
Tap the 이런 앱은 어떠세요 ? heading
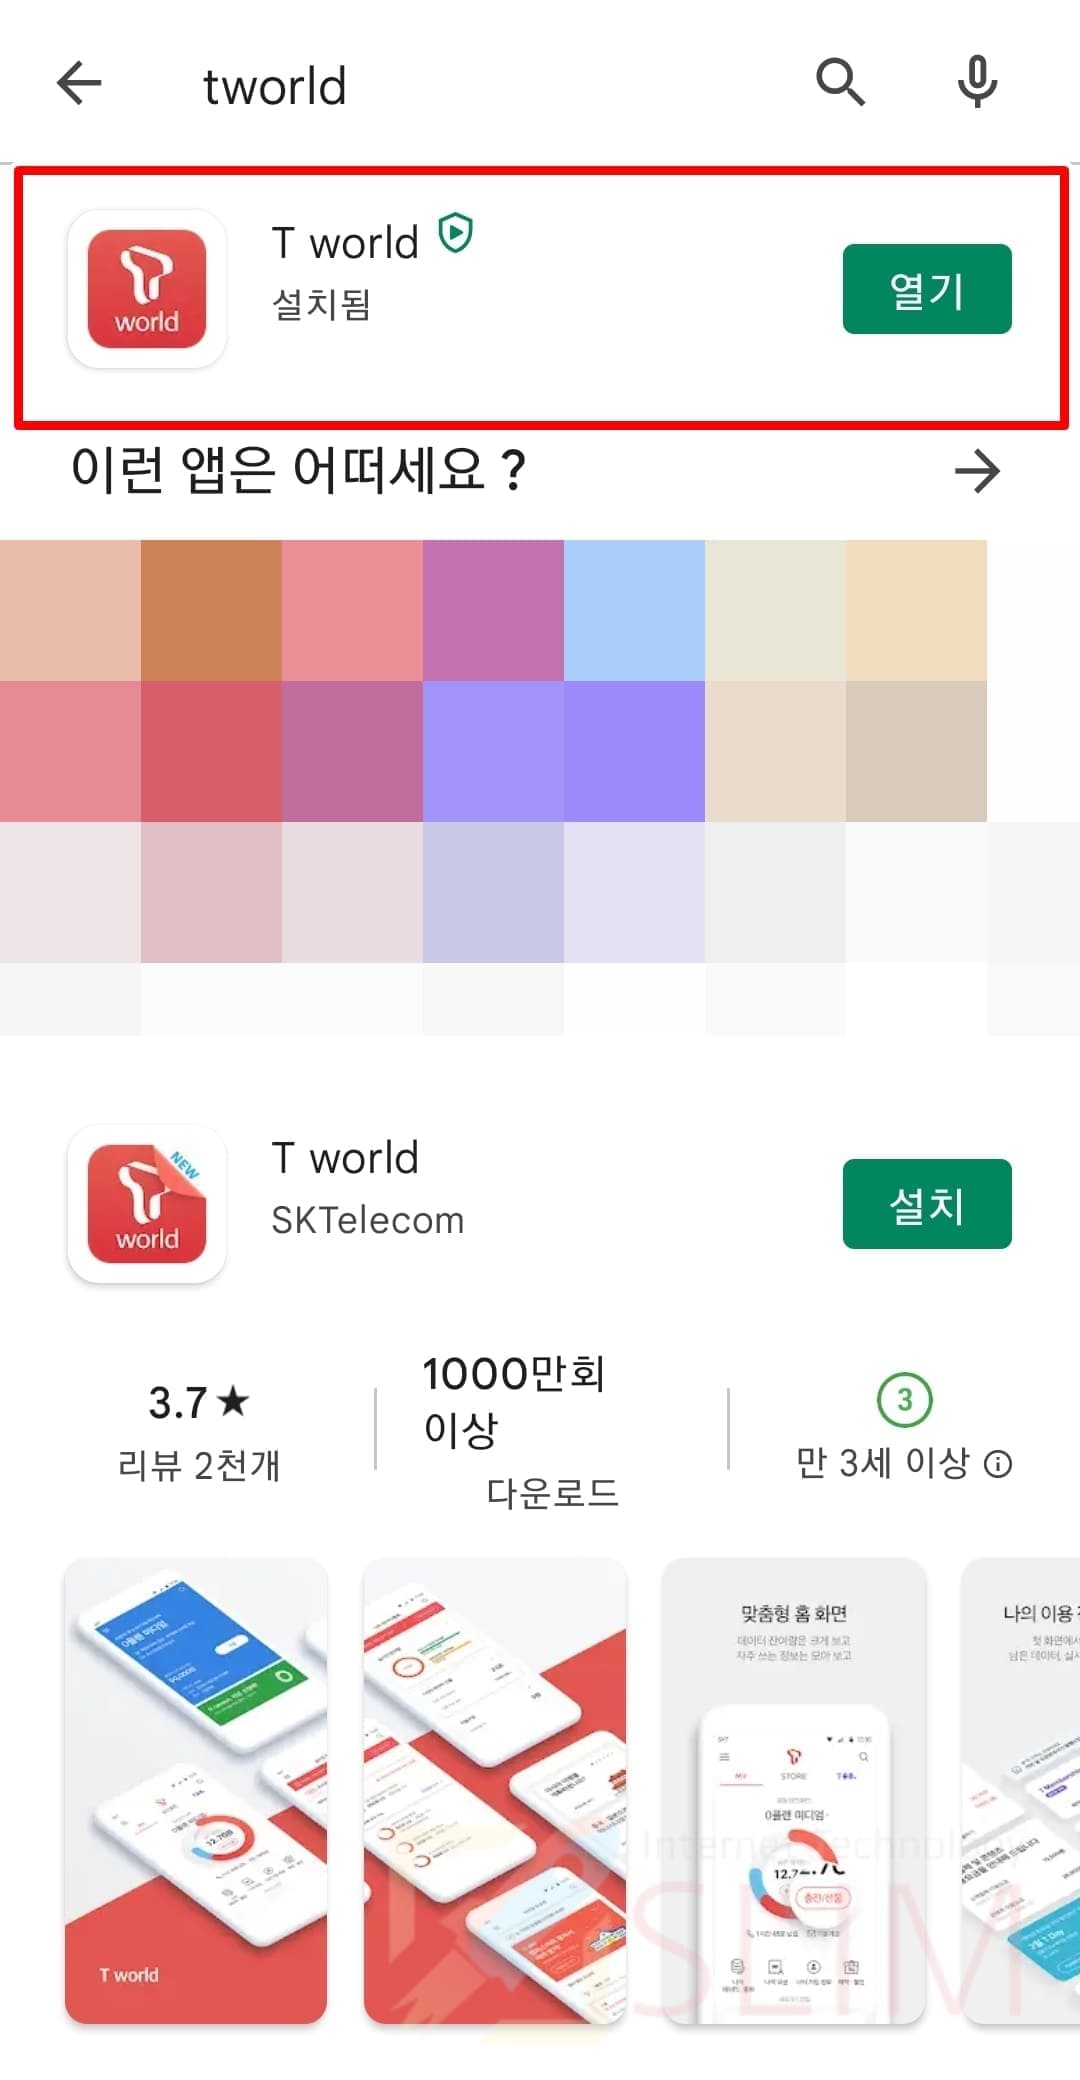pyautogui.click(x=298, y=469)
